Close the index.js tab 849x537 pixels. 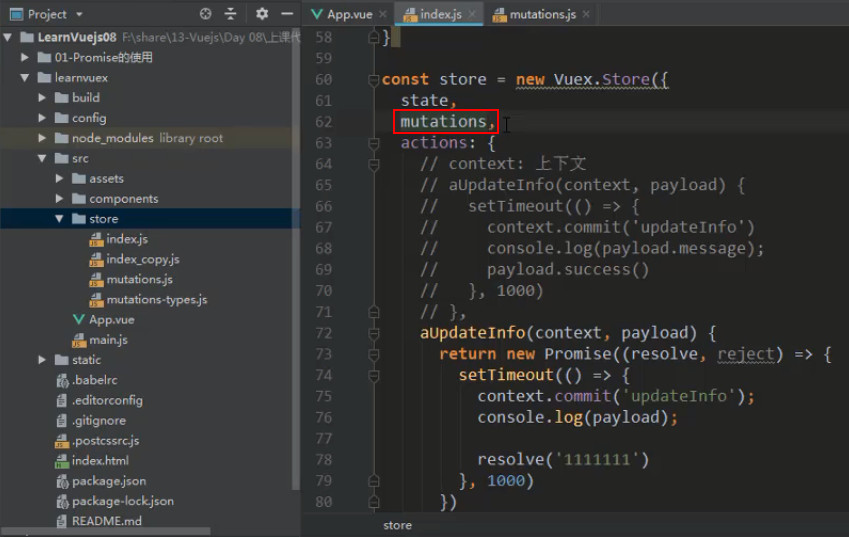click(x=472, y=14)
